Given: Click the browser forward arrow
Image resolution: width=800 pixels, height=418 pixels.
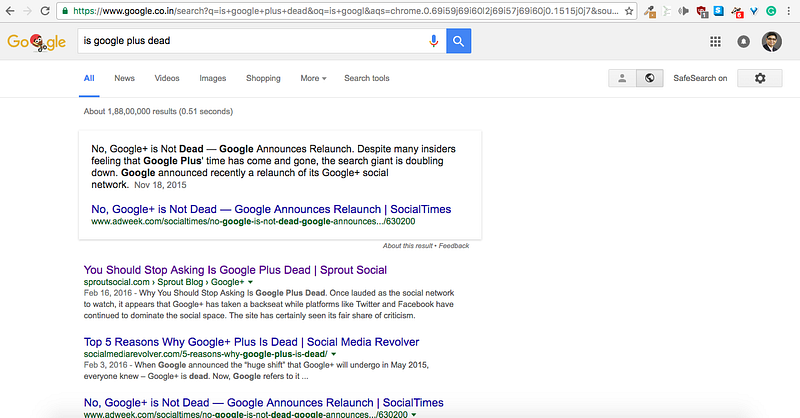Looking at the screenshot, I should click(28, 11).
